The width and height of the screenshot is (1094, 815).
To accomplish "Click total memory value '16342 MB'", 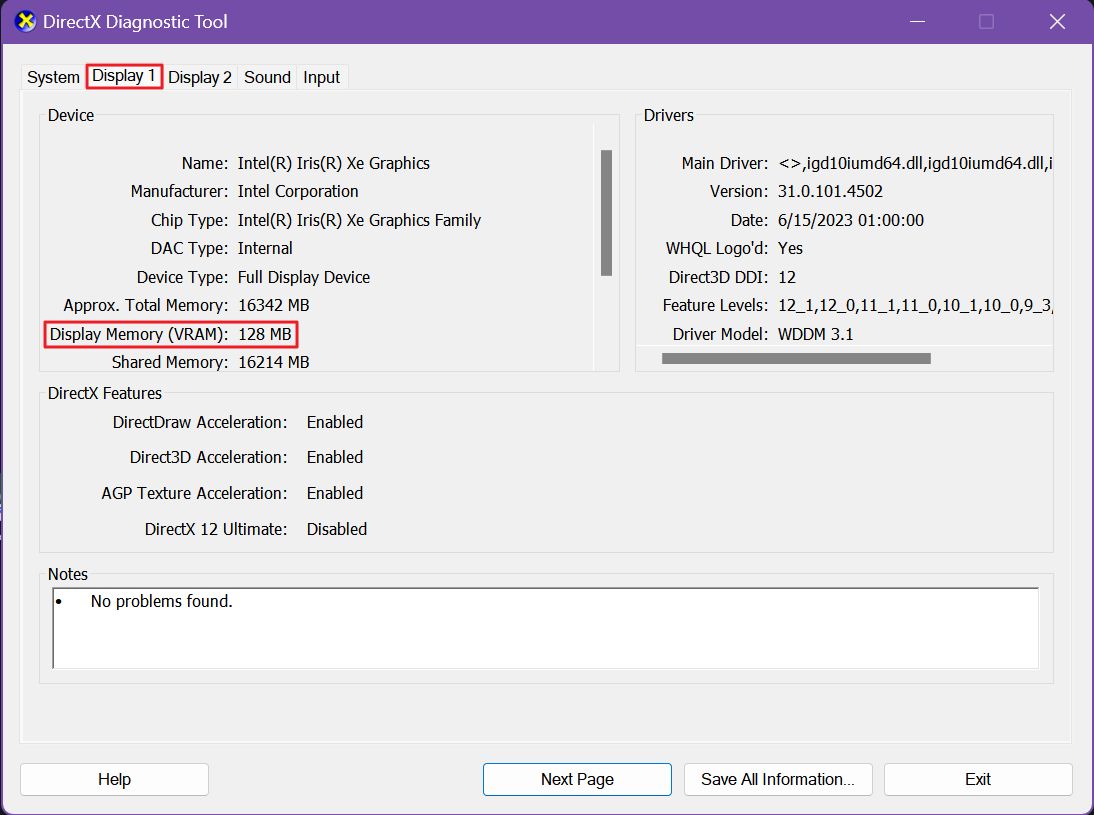I will point(274,306).
